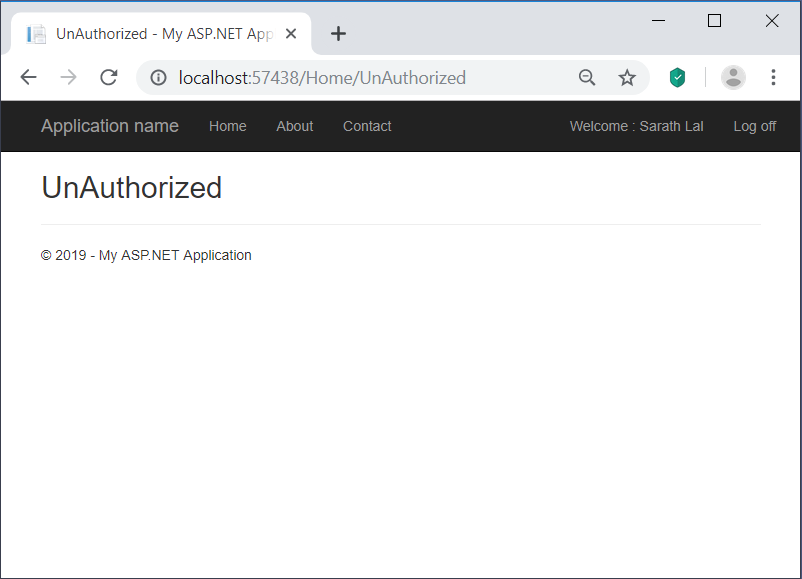The image size is (802, 579).
Task: Open the green shield extension
Action: pos(677,77)
